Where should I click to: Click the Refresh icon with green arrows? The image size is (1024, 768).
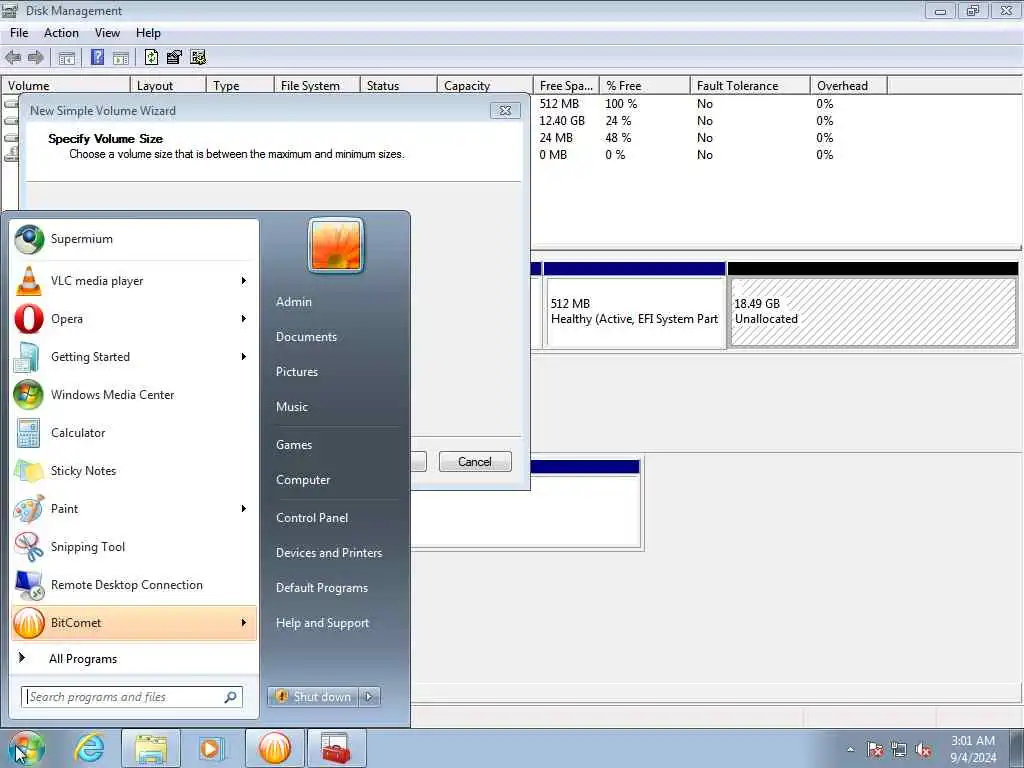(151, 57)
